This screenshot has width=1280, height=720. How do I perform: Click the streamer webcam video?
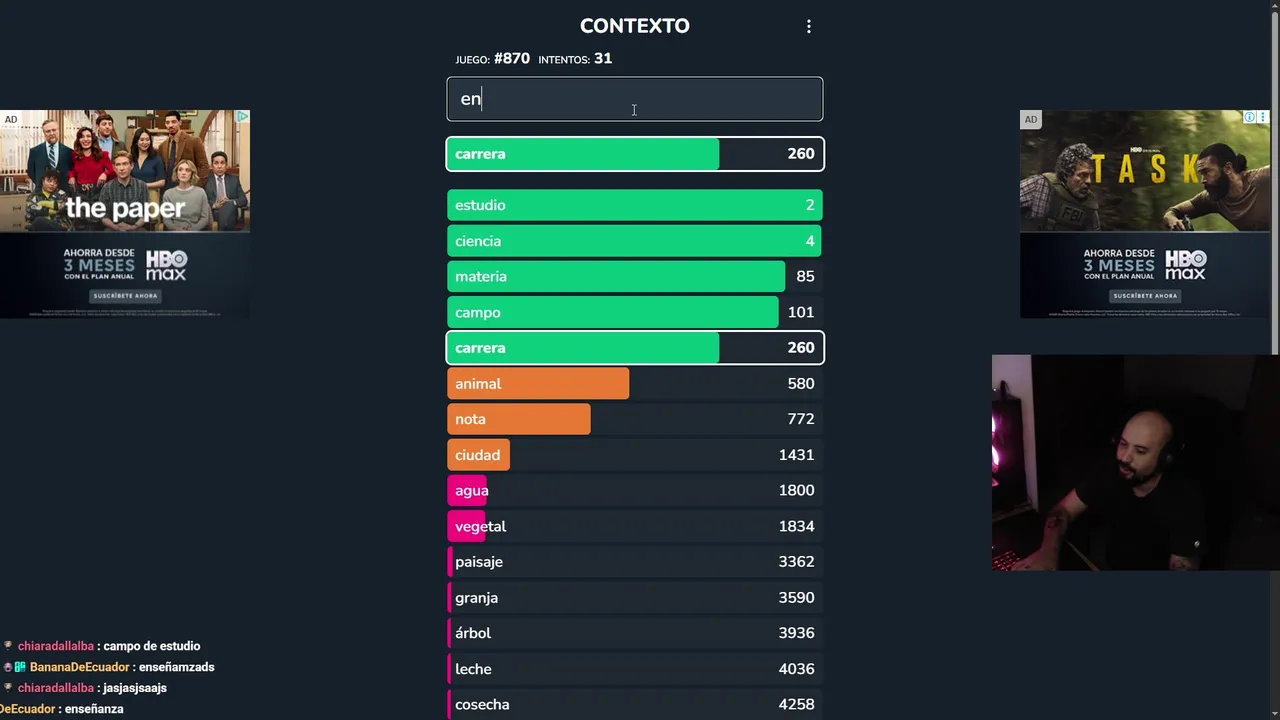pyautogui.click(x=1135, y=462)
